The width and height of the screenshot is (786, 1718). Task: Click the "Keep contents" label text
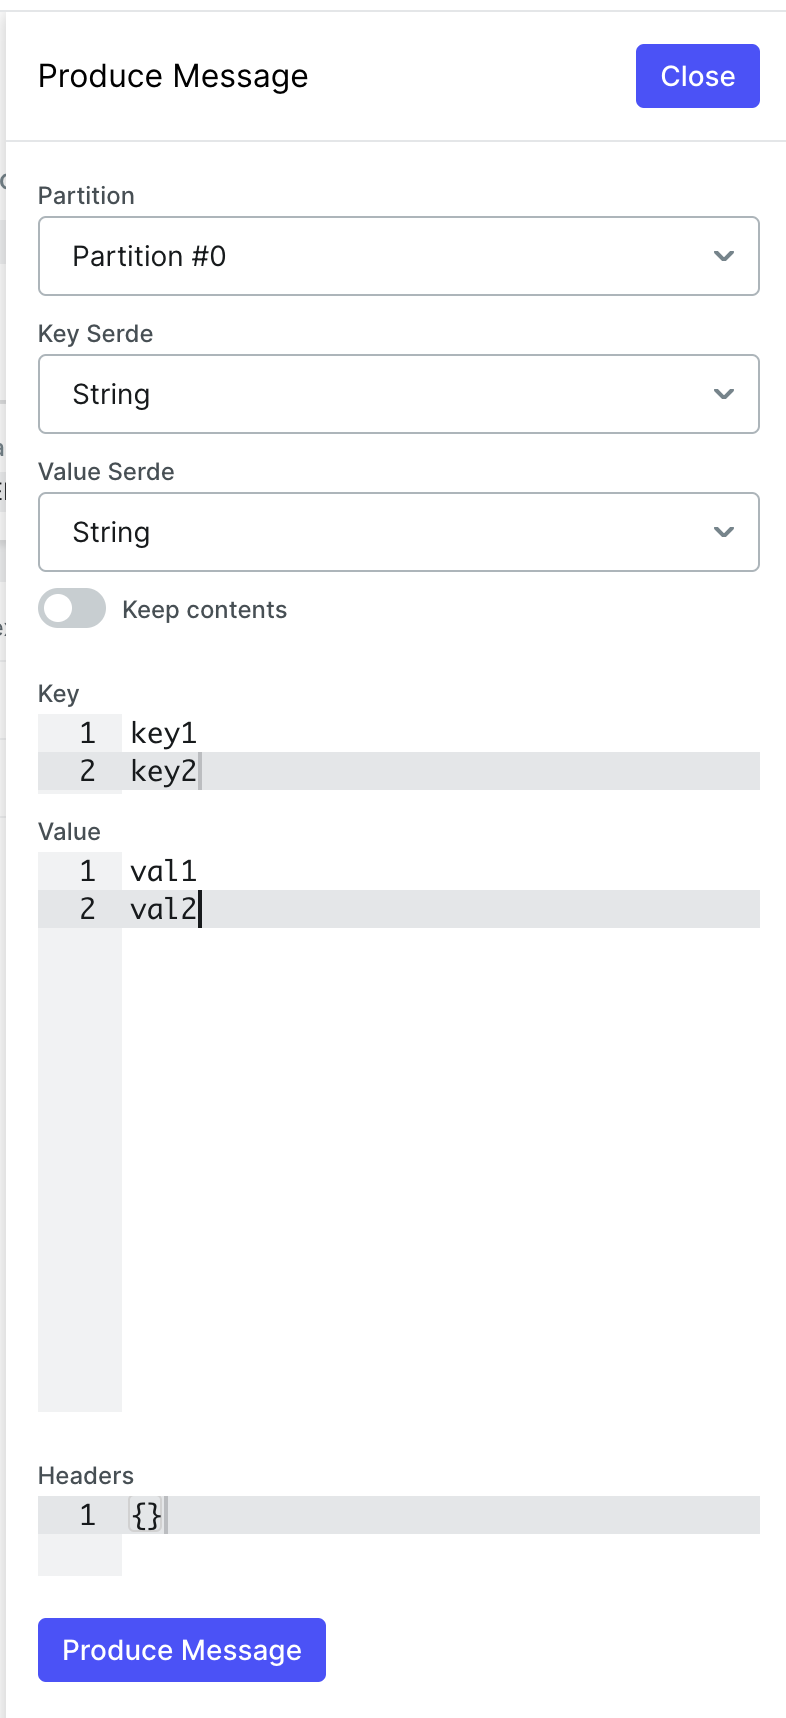204,610
